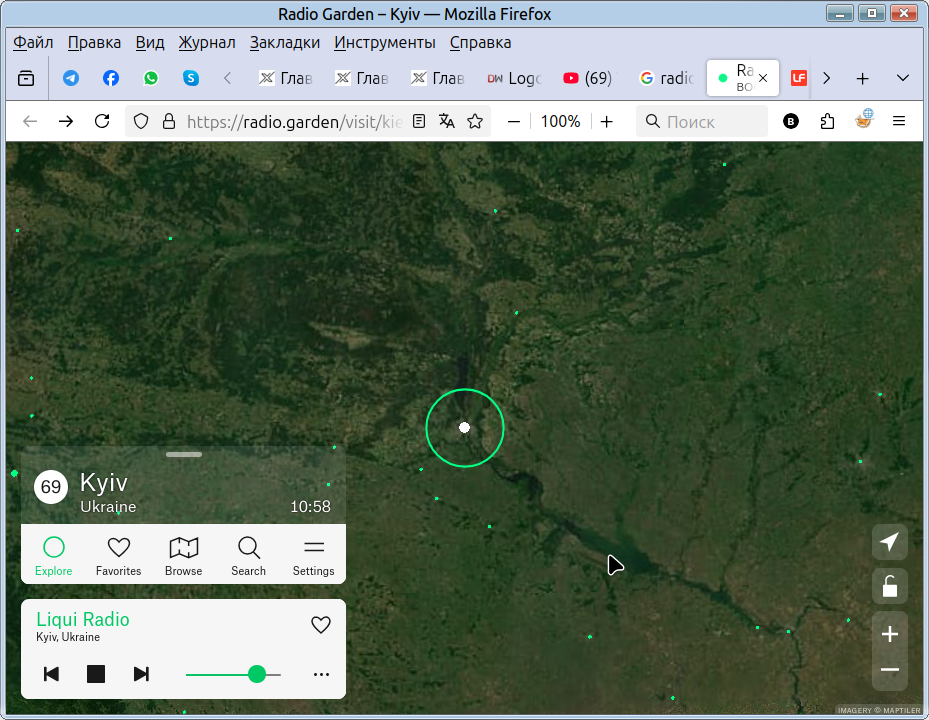Screen dimensions: 929x720
Task: Open the Справка menu
Action: pos(480,43)
